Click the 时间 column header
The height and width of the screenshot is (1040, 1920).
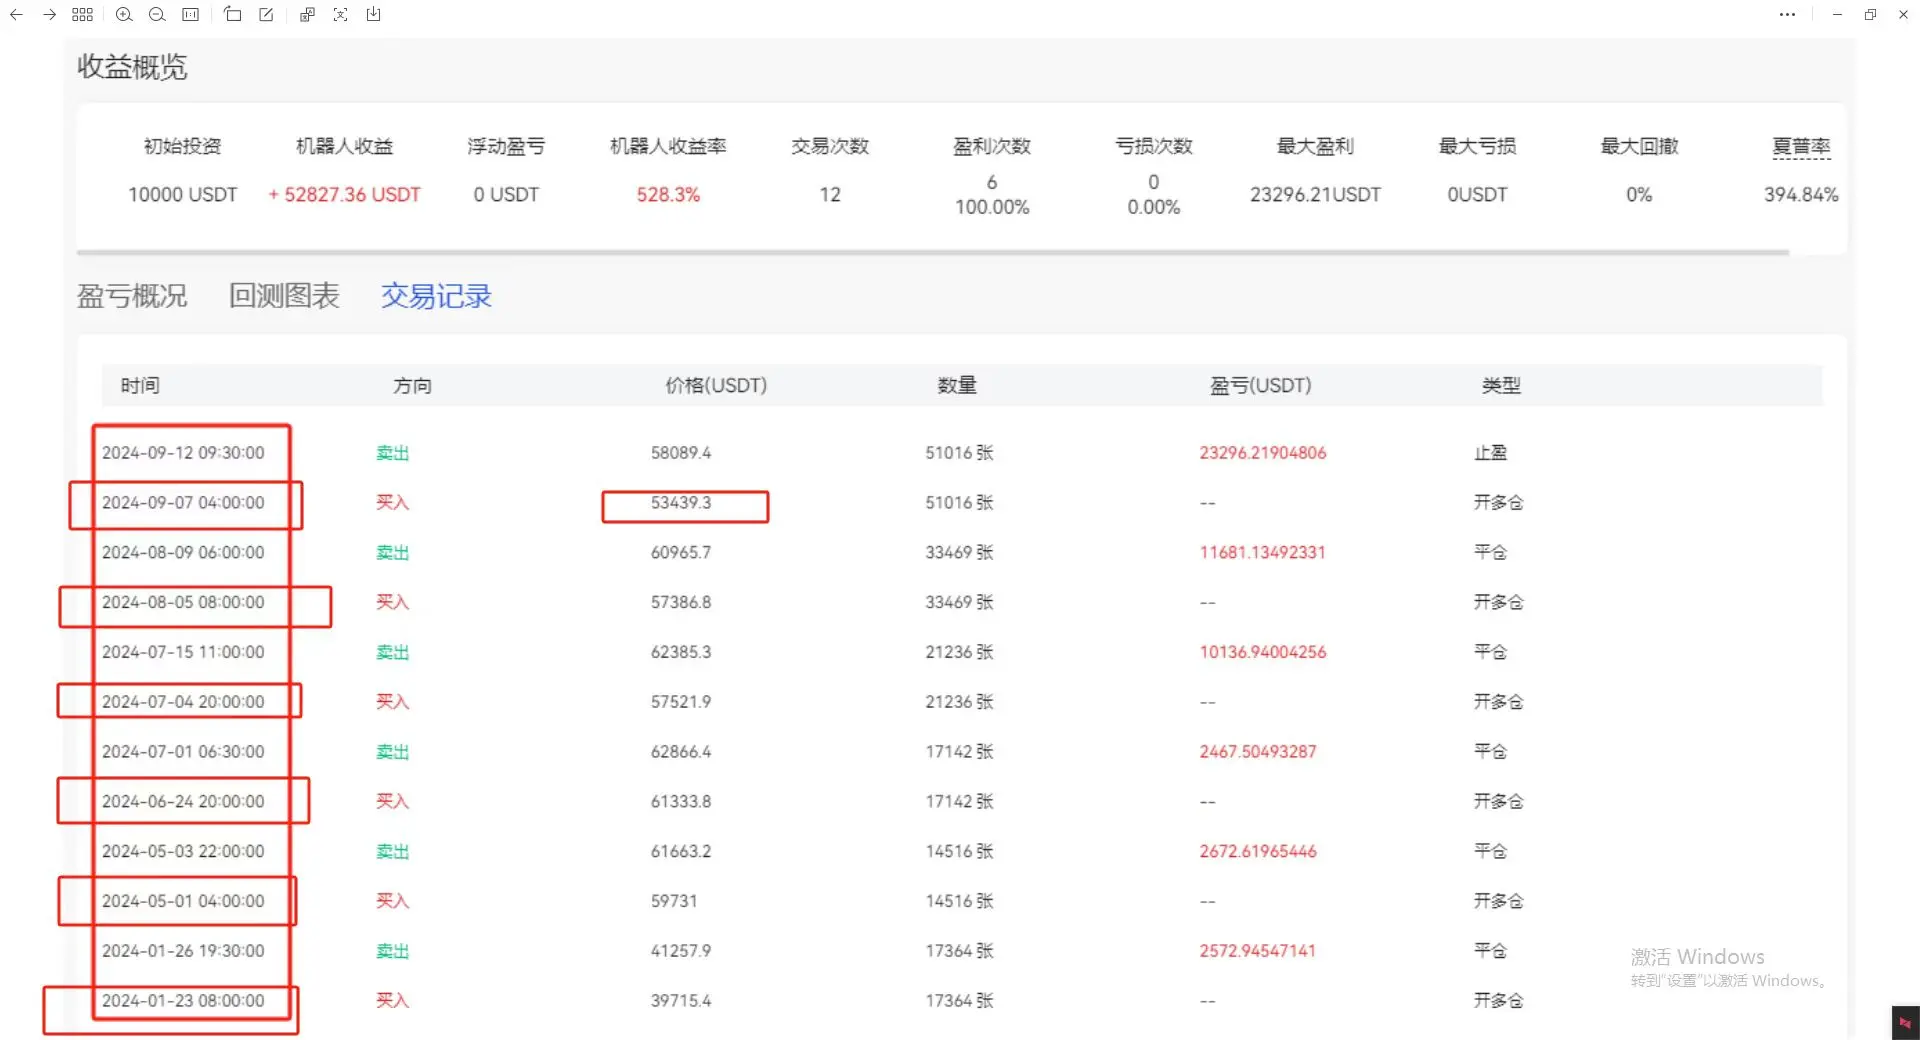coord(140,385)
